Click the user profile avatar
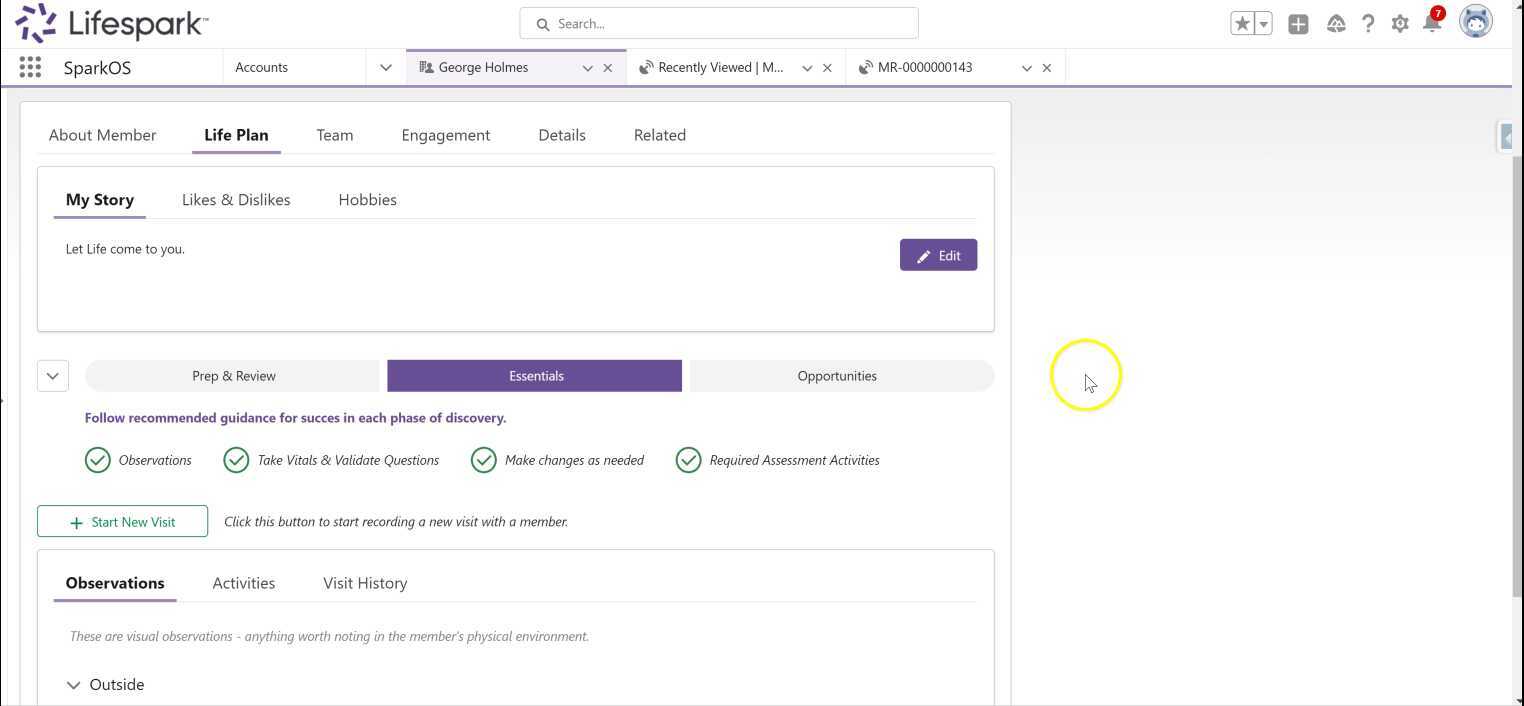This screenshot has width=1524, height=706. [x=1476, y=22]
